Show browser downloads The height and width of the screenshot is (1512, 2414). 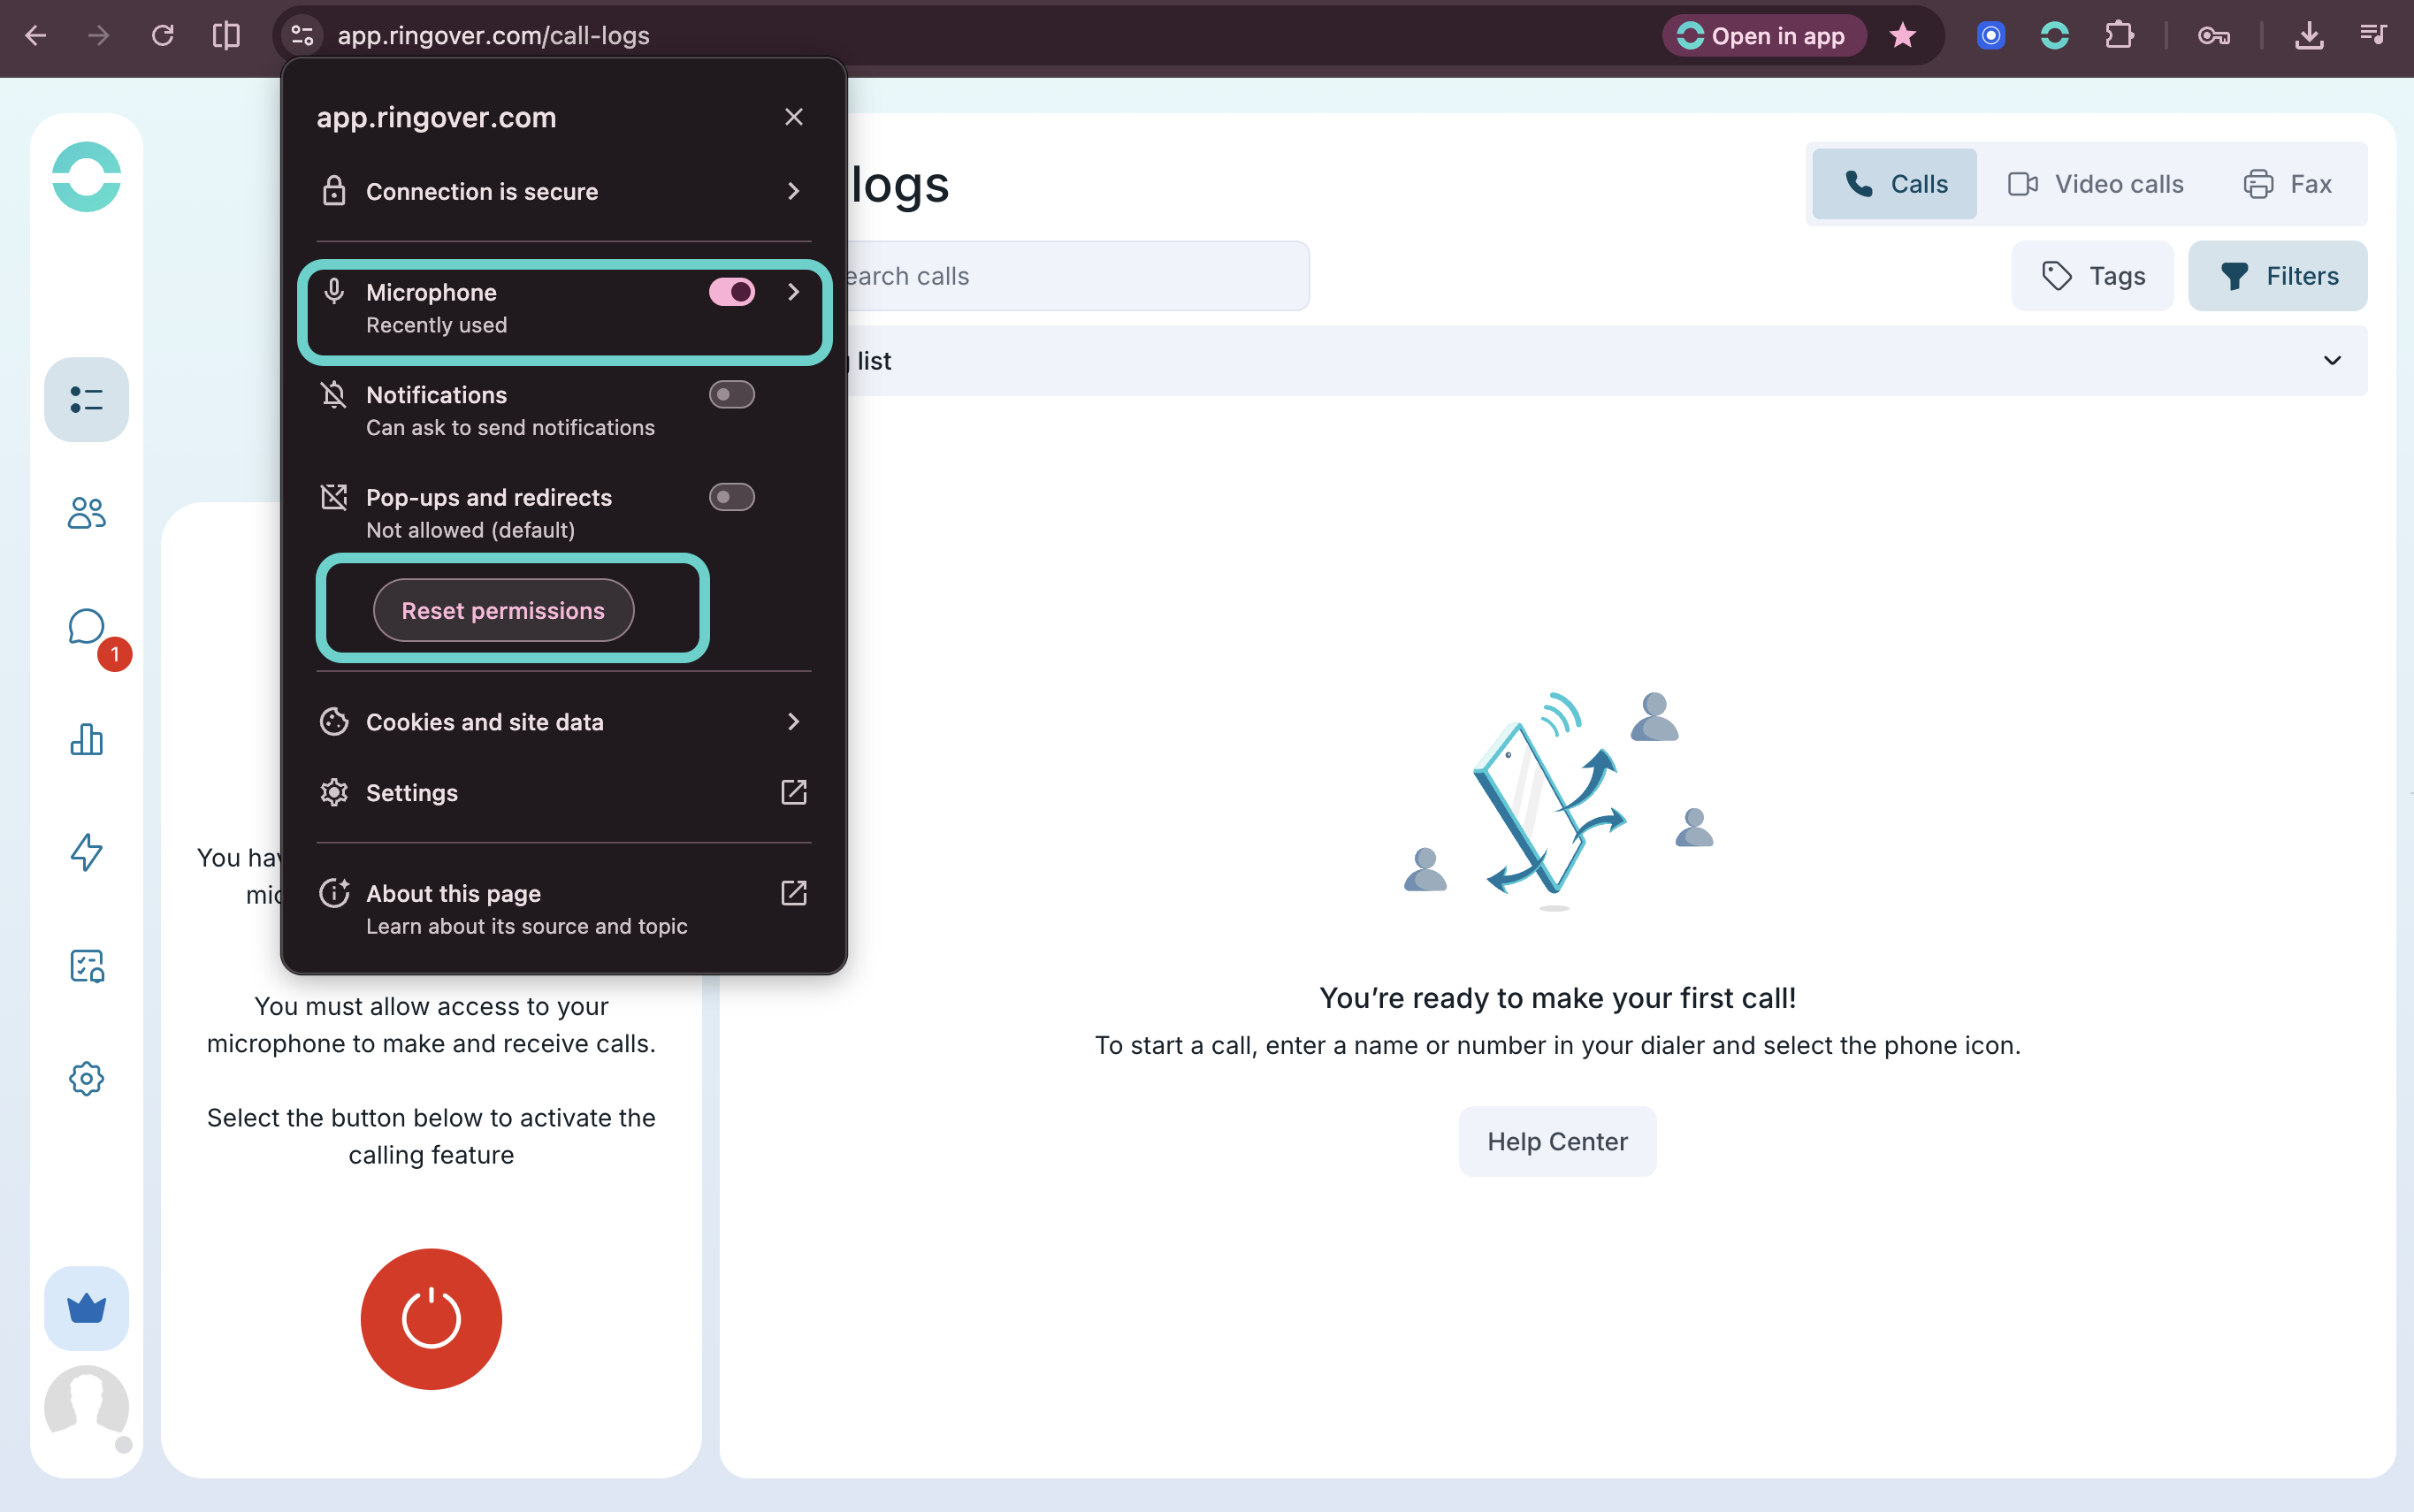tap(2308, 36)
